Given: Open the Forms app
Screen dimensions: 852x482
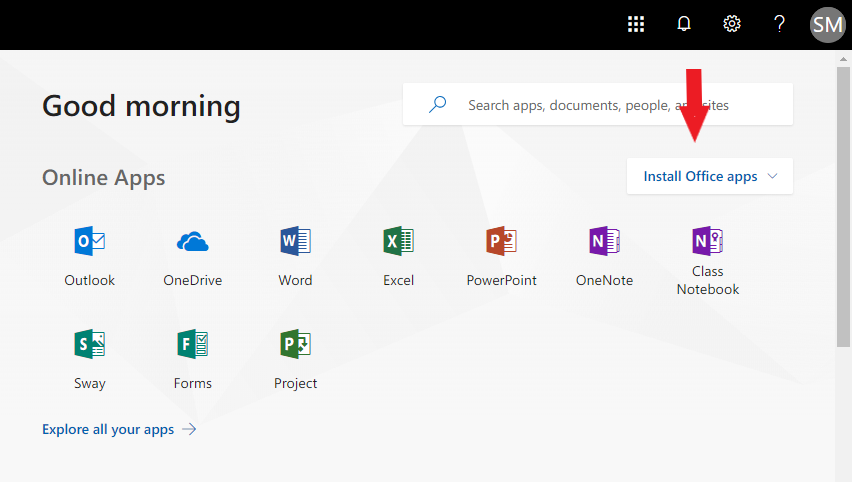Looking at the screenshot, I should pos(193,345).
